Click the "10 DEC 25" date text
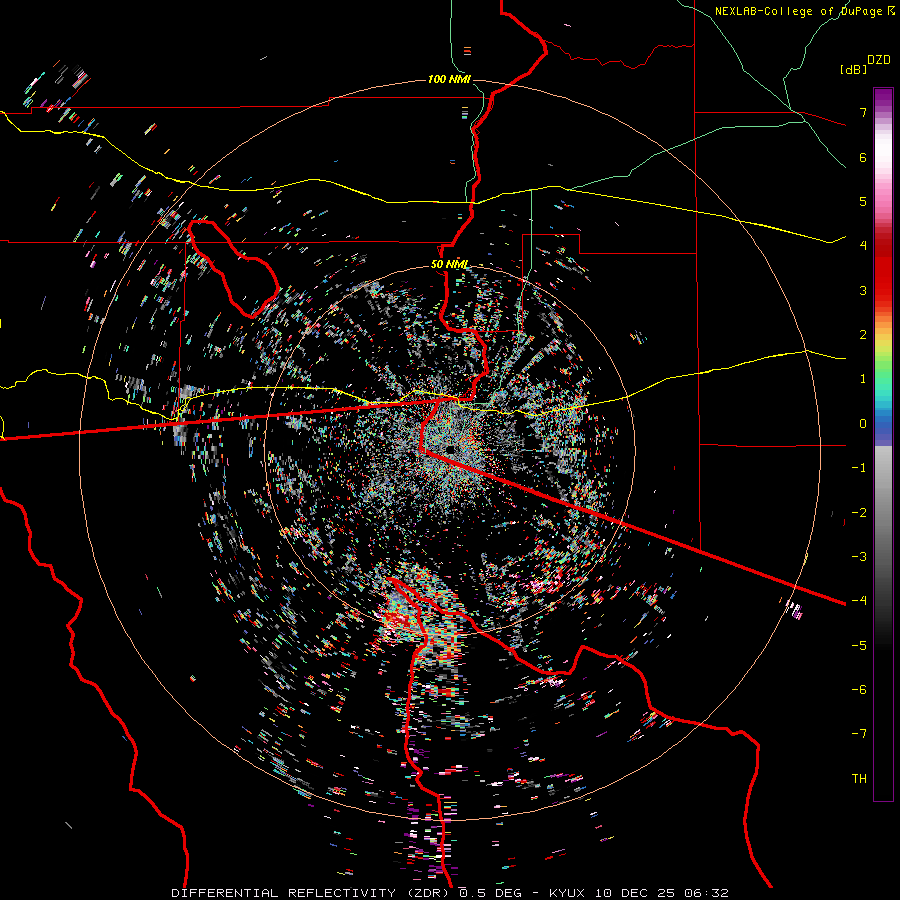 tap(635, 893)
